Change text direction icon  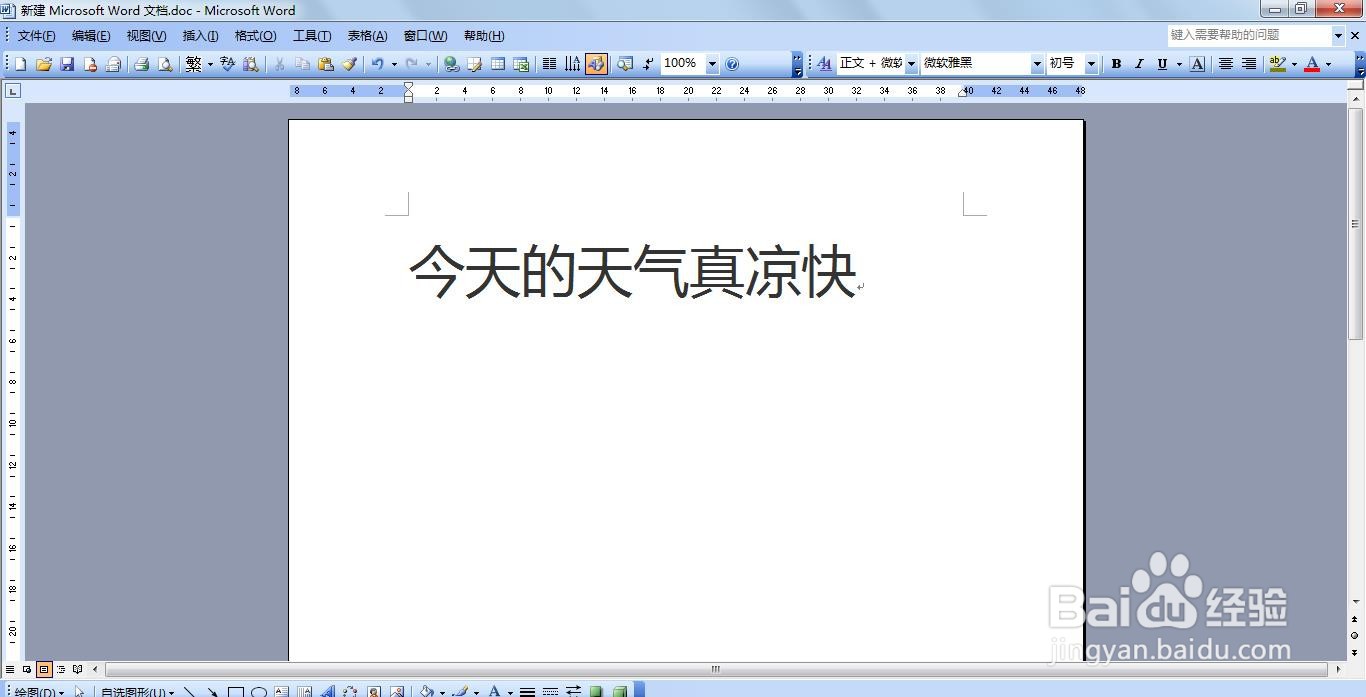click(x=572, y=64)
